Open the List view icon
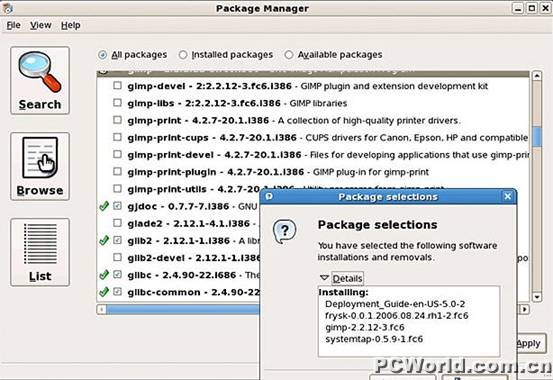The height and width of the screenshot is (380, 553). 40,252
